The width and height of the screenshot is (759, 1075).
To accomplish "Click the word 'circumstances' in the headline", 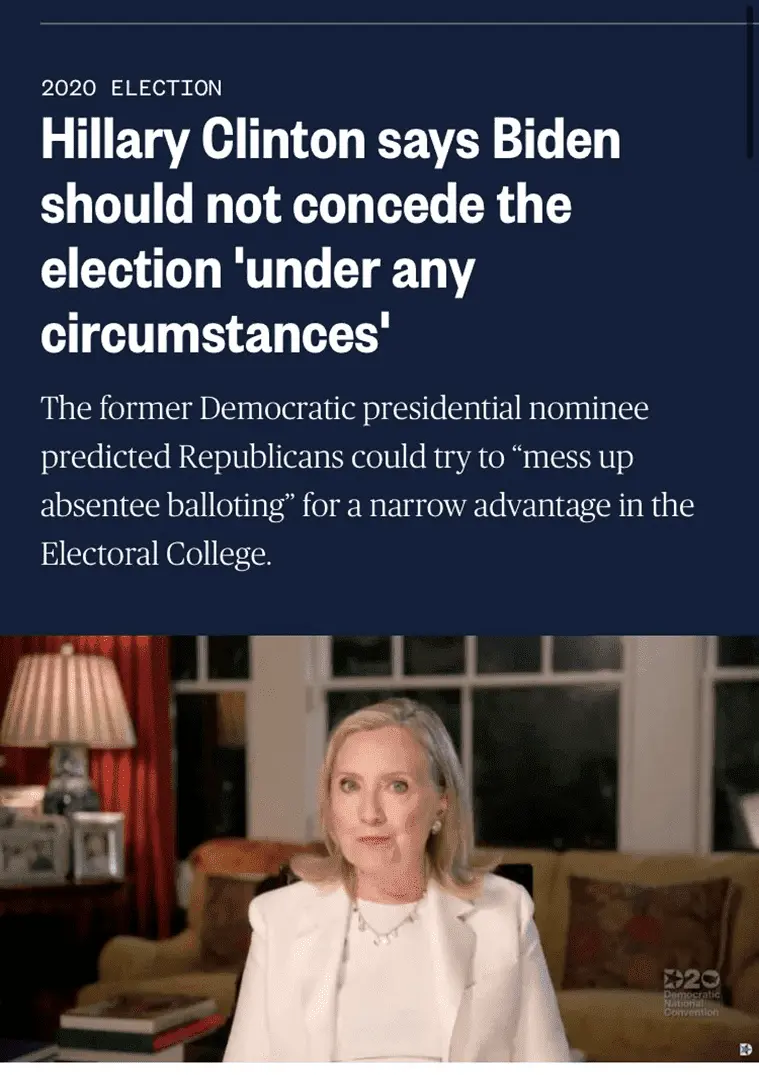I will (x=209, y=334).
